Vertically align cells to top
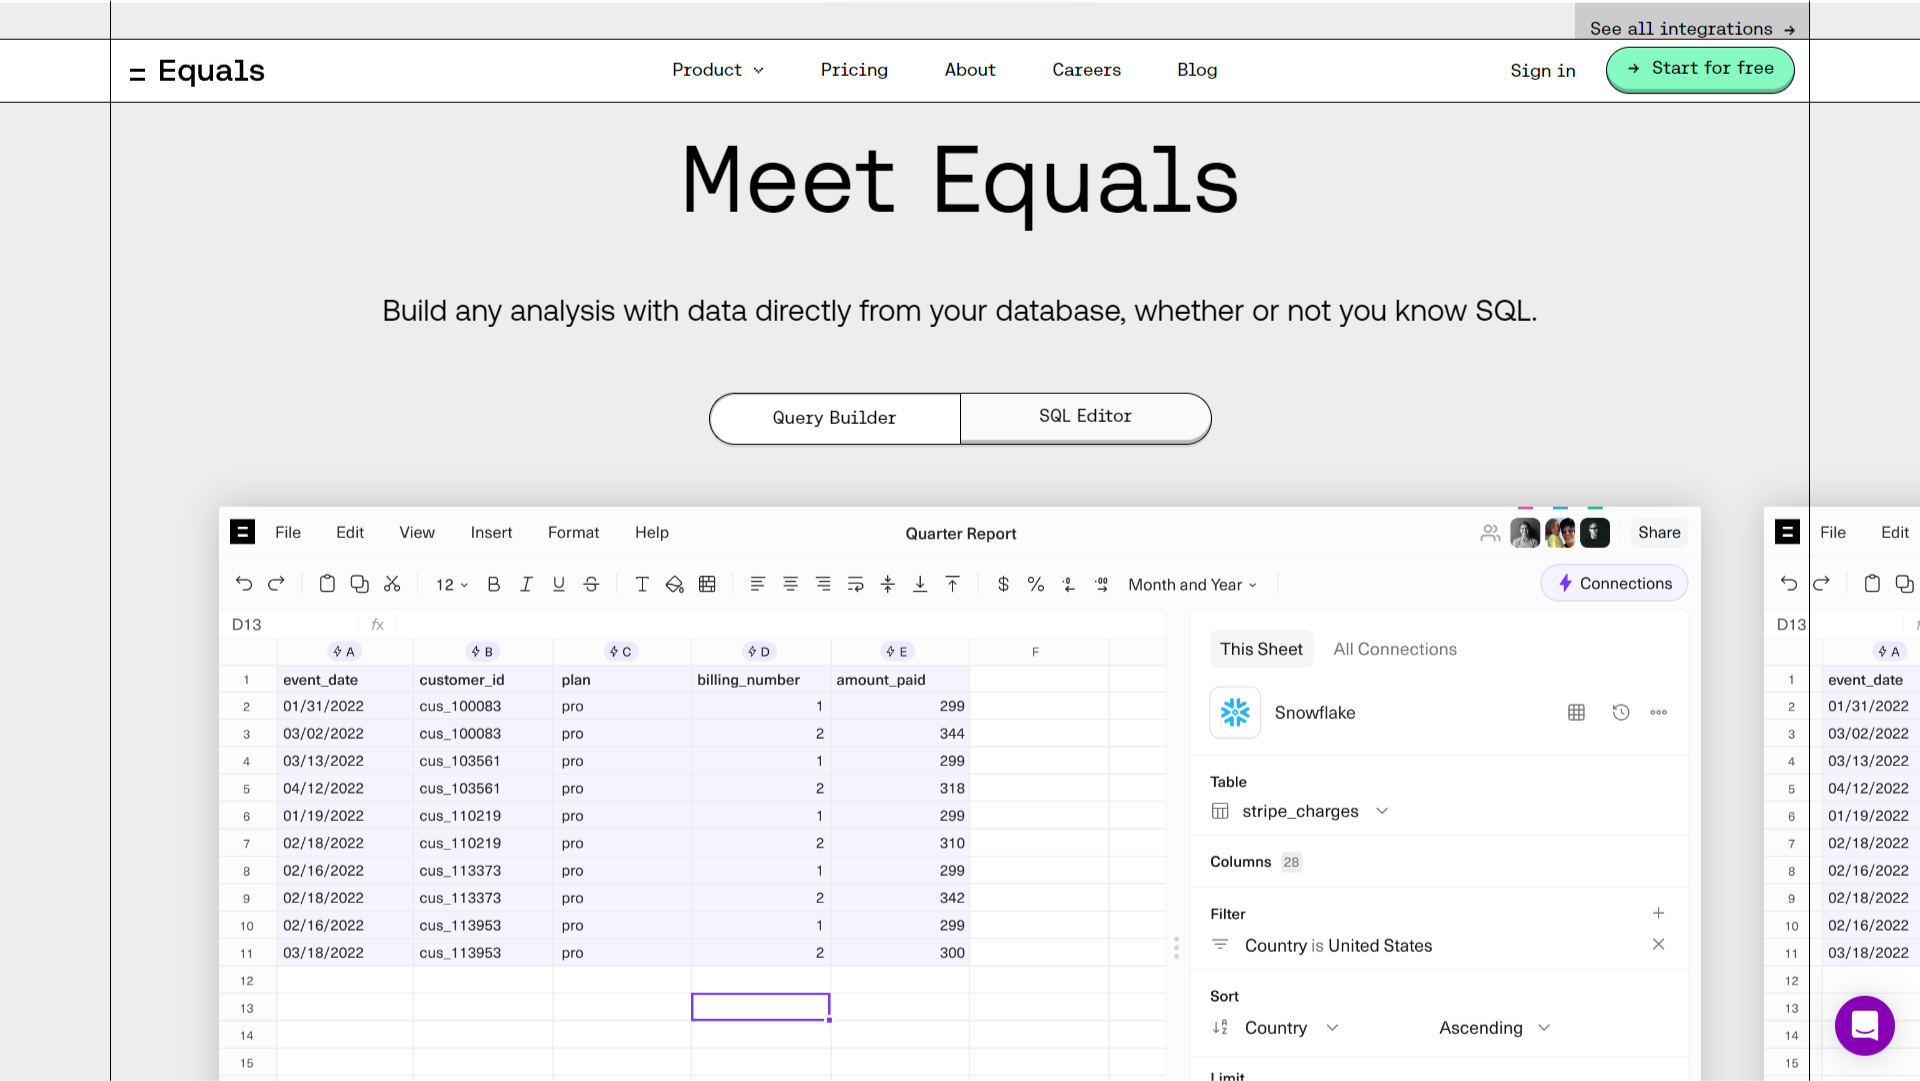Viewport: 1920px width, 1081px height. [953, 584]
